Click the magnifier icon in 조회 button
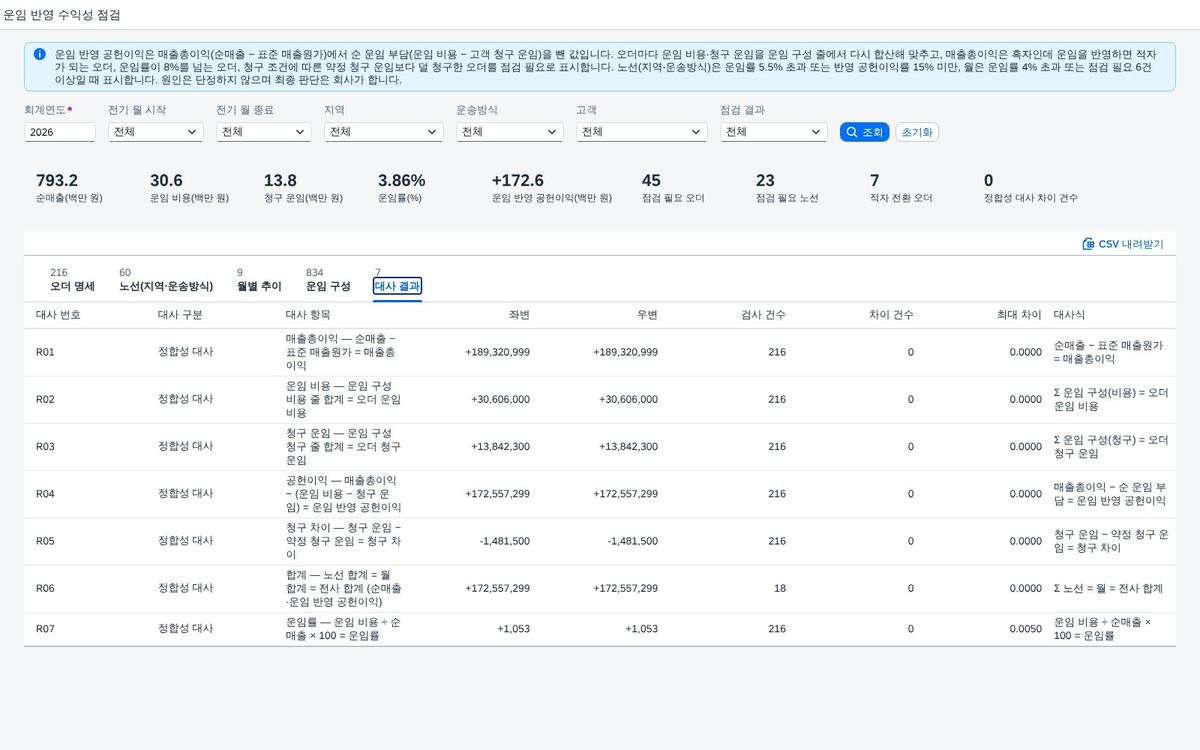 coord(852,132)
